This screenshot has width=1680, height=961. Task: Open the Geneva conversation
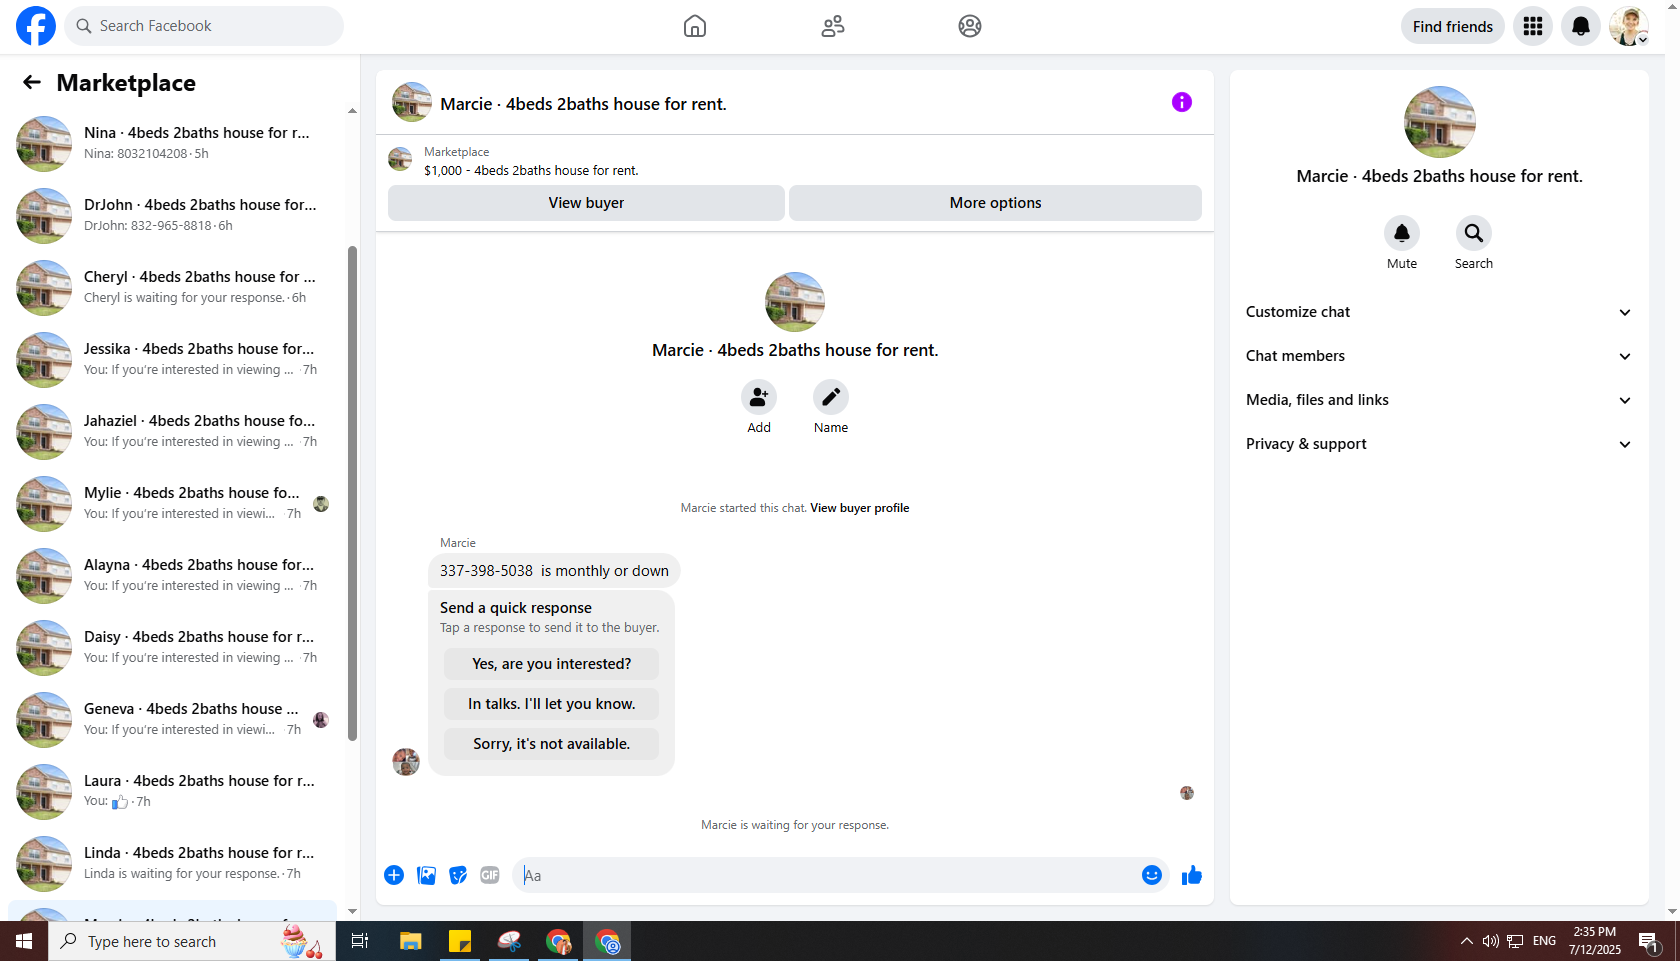point(174,719)
